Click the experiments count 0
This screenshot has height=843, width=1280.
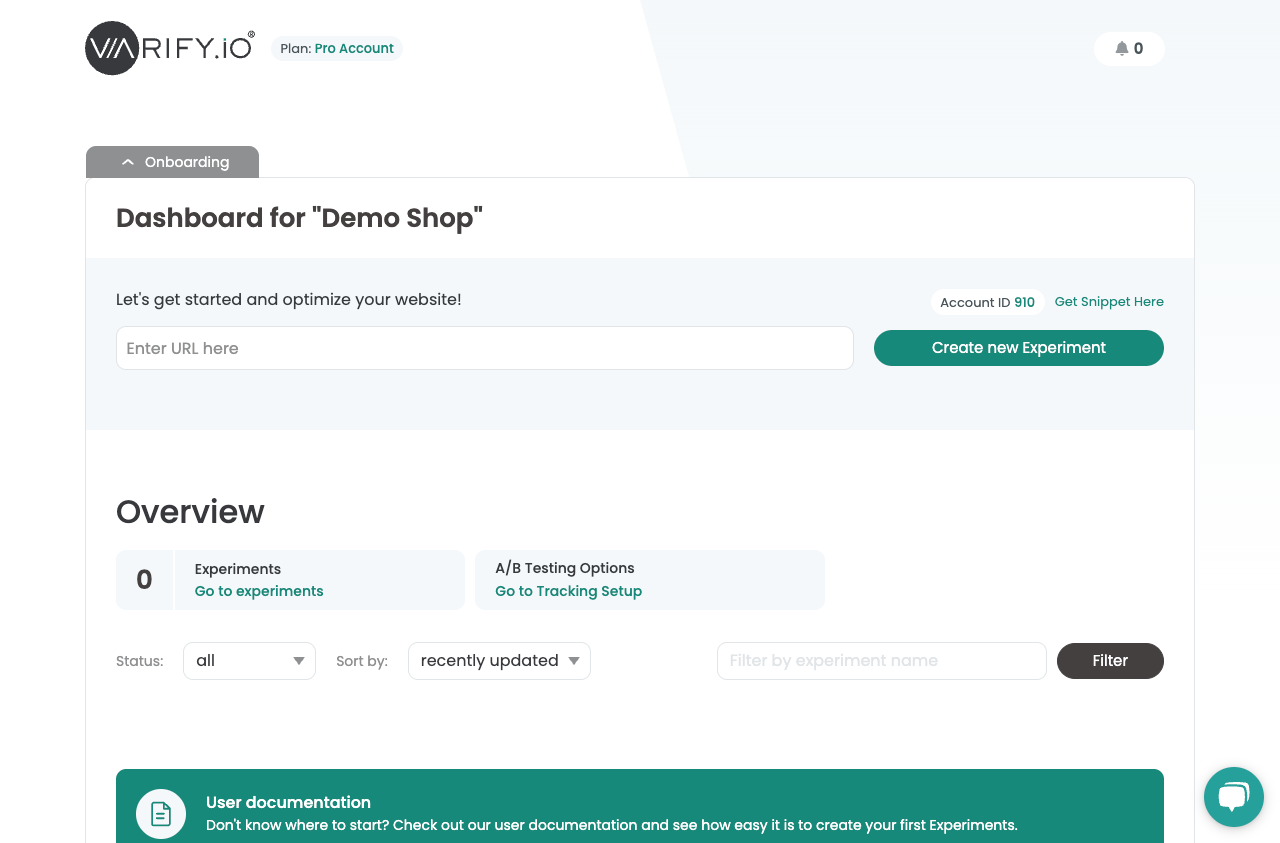(144, 580)
